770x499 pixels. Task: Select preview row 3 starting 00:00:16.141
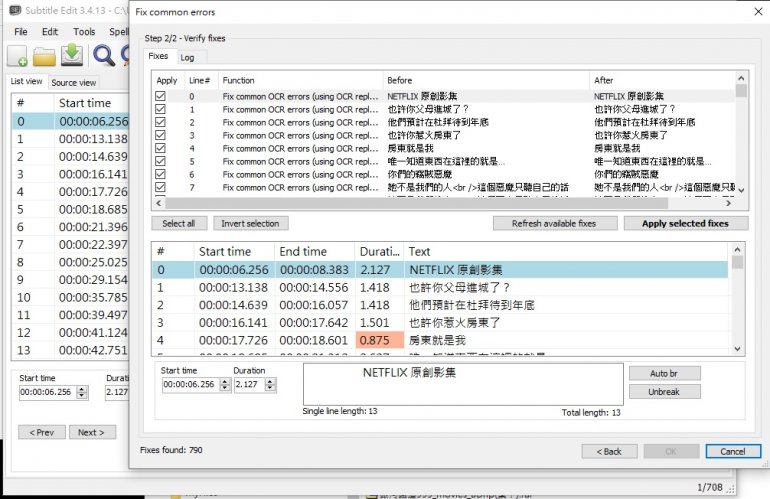[x=440, y=323]
